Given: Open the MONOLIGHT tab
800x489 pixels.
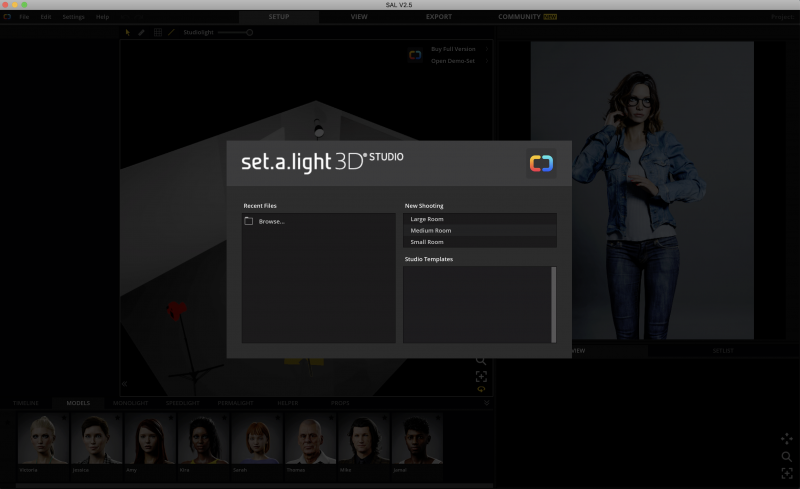Looking at the screenshot, I should (131, 403).
